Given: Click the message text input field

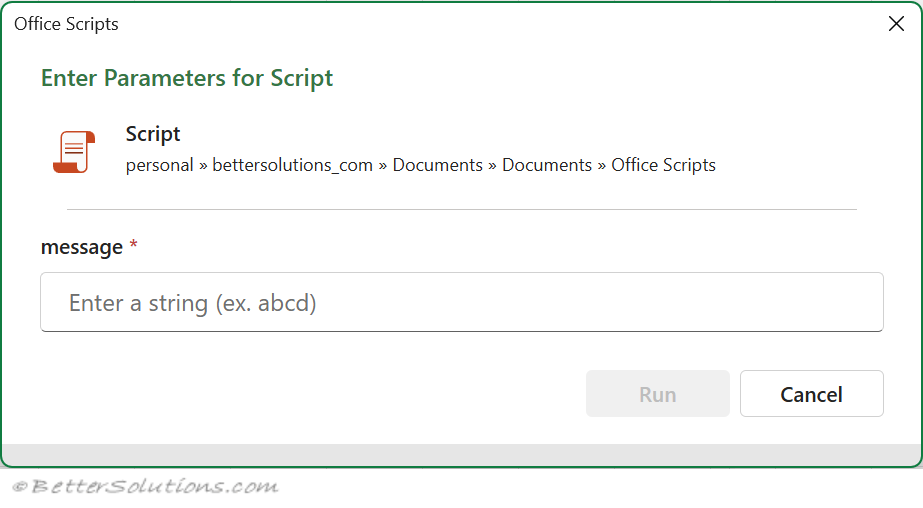Looking at the screenshot, I should click(x=461, y=302).
